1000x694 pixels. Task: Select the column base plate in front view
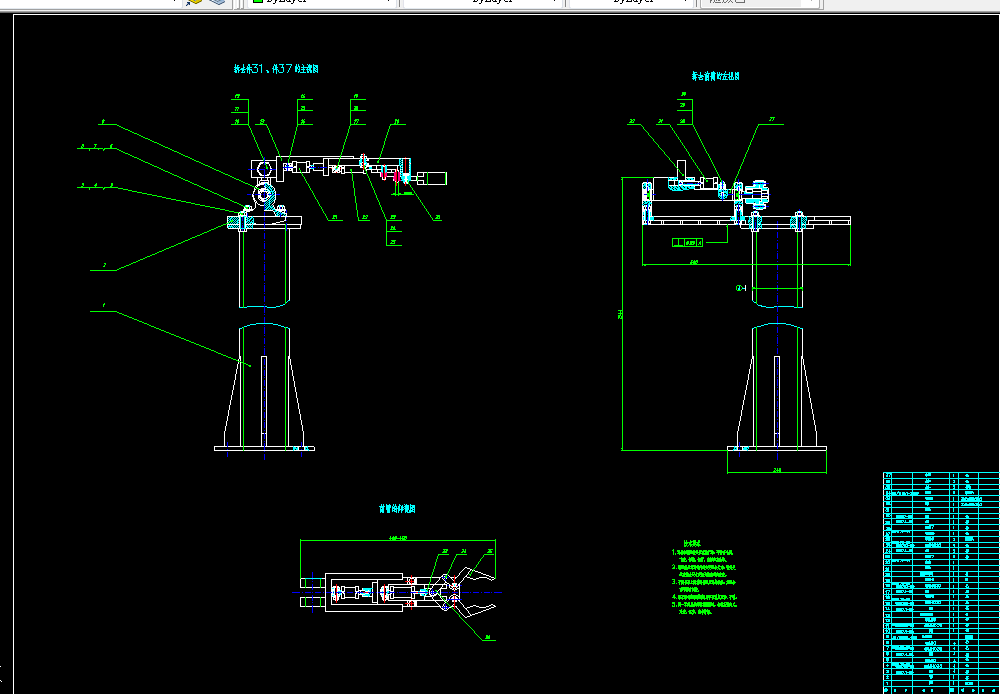coord(264,448)
